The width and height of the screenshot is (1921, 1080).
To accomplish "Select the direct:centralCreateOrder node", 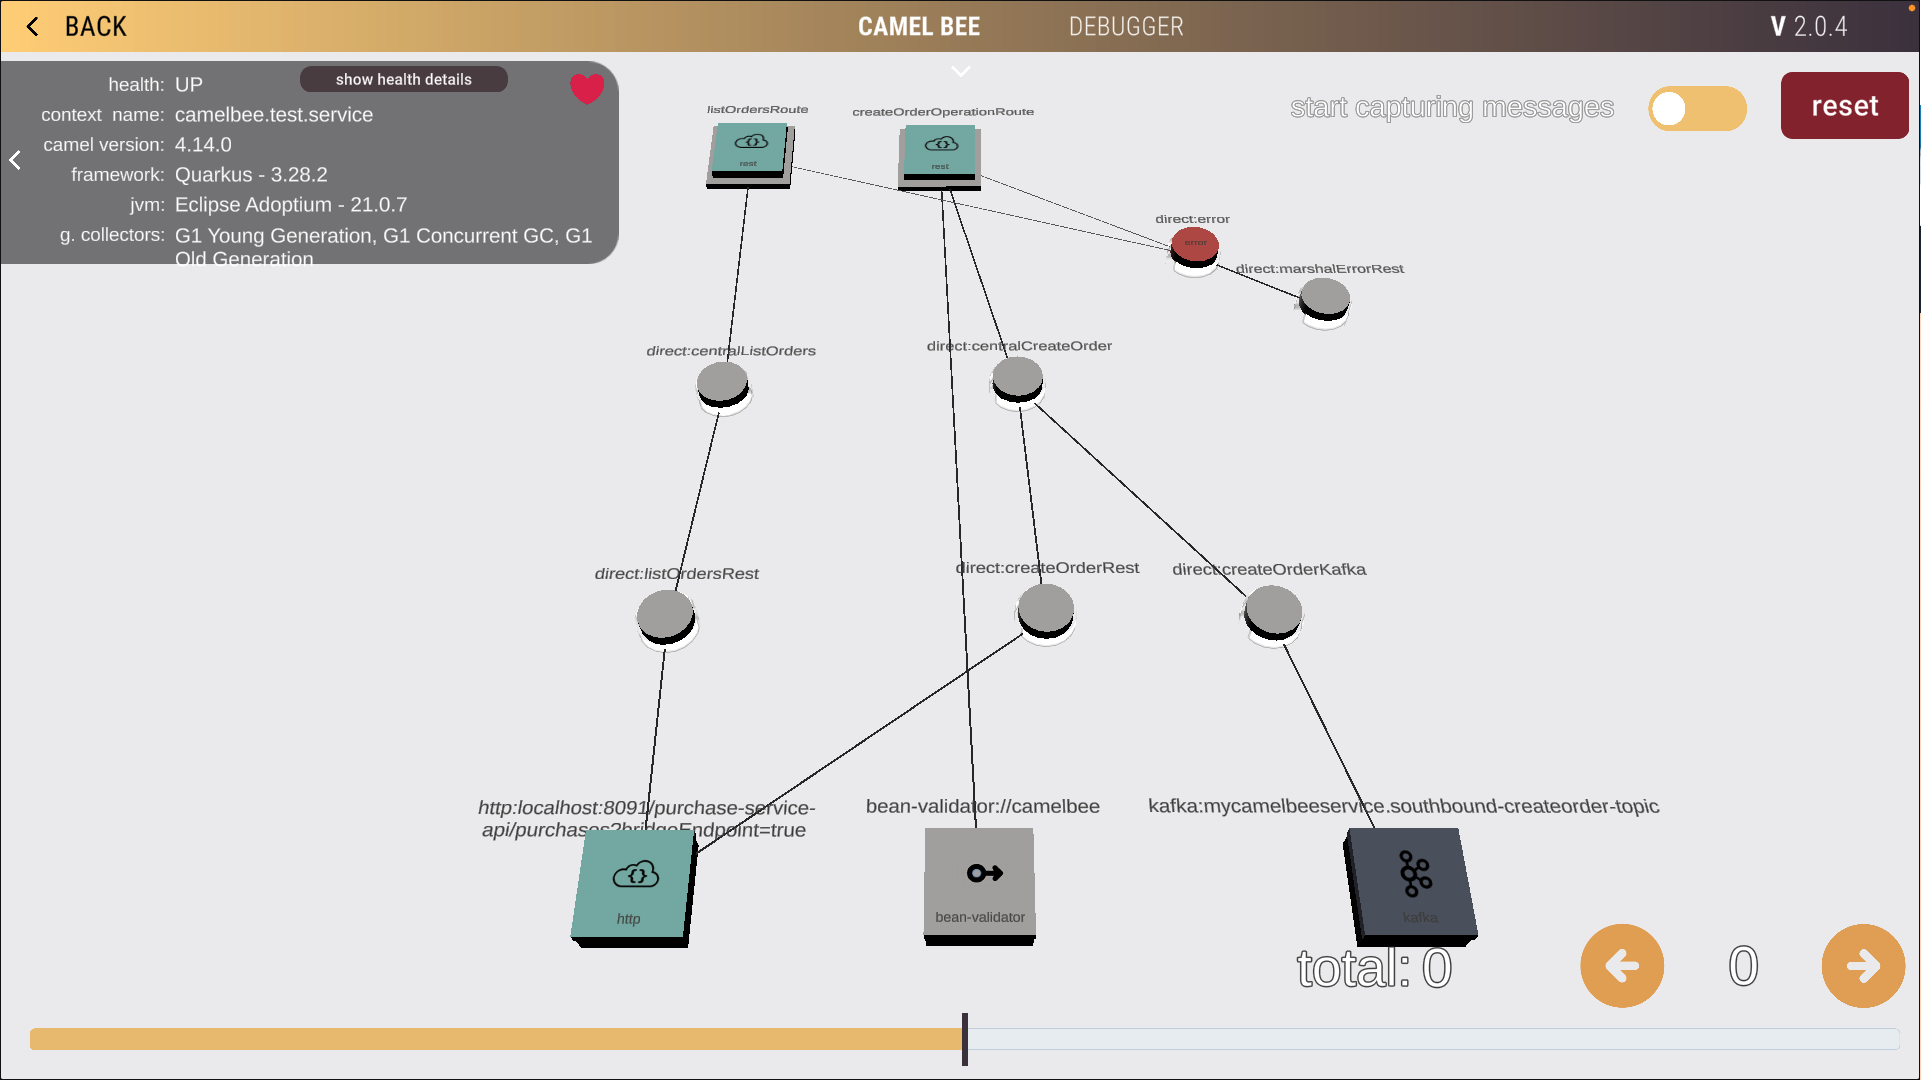I will (x=1016, y=380).
